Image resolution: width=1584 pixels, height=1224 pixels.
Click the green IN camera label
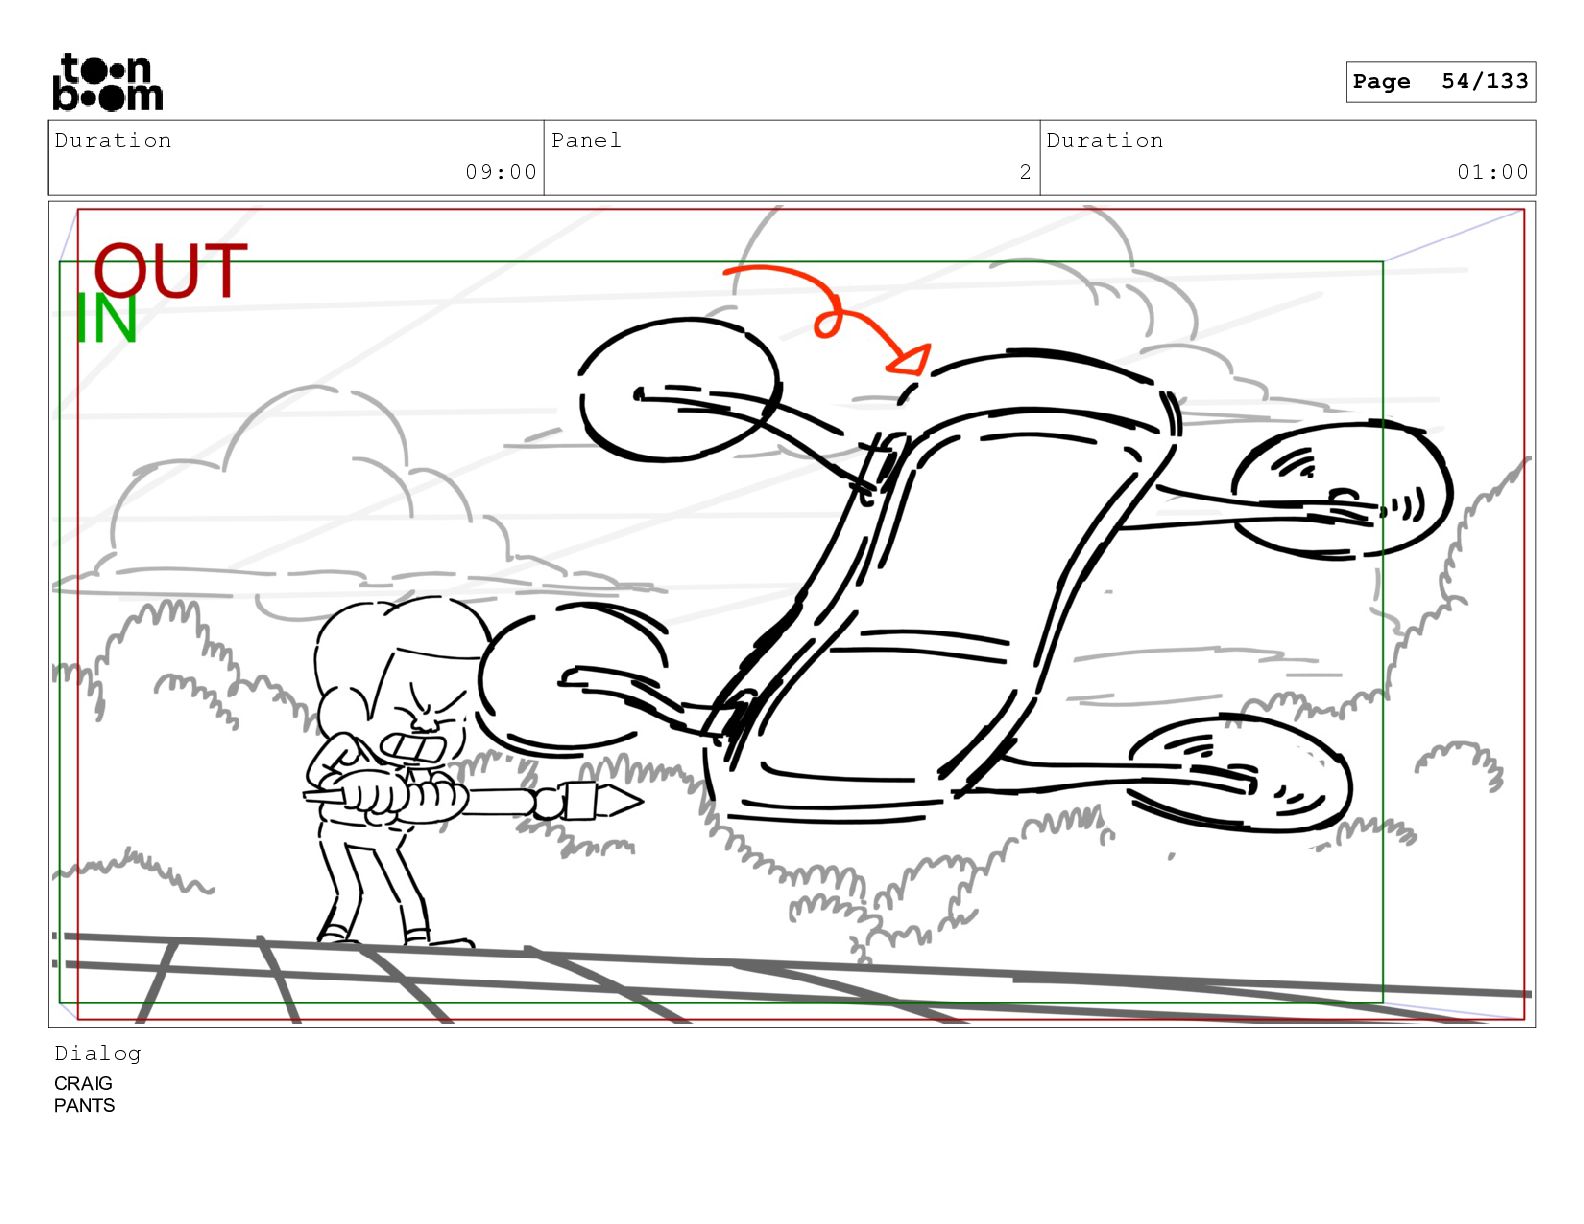pos(106,320)
